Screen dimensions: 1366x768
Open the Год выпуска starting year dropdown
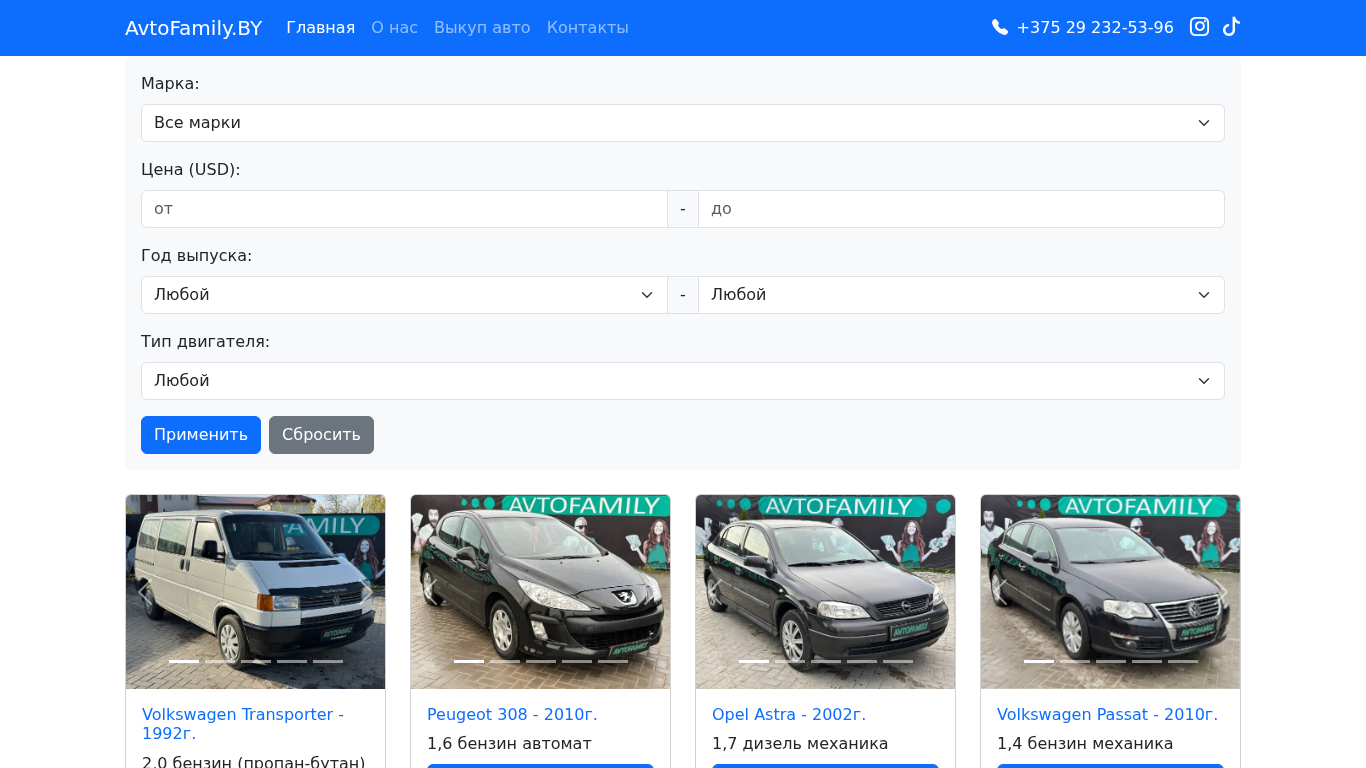point(404,295)
